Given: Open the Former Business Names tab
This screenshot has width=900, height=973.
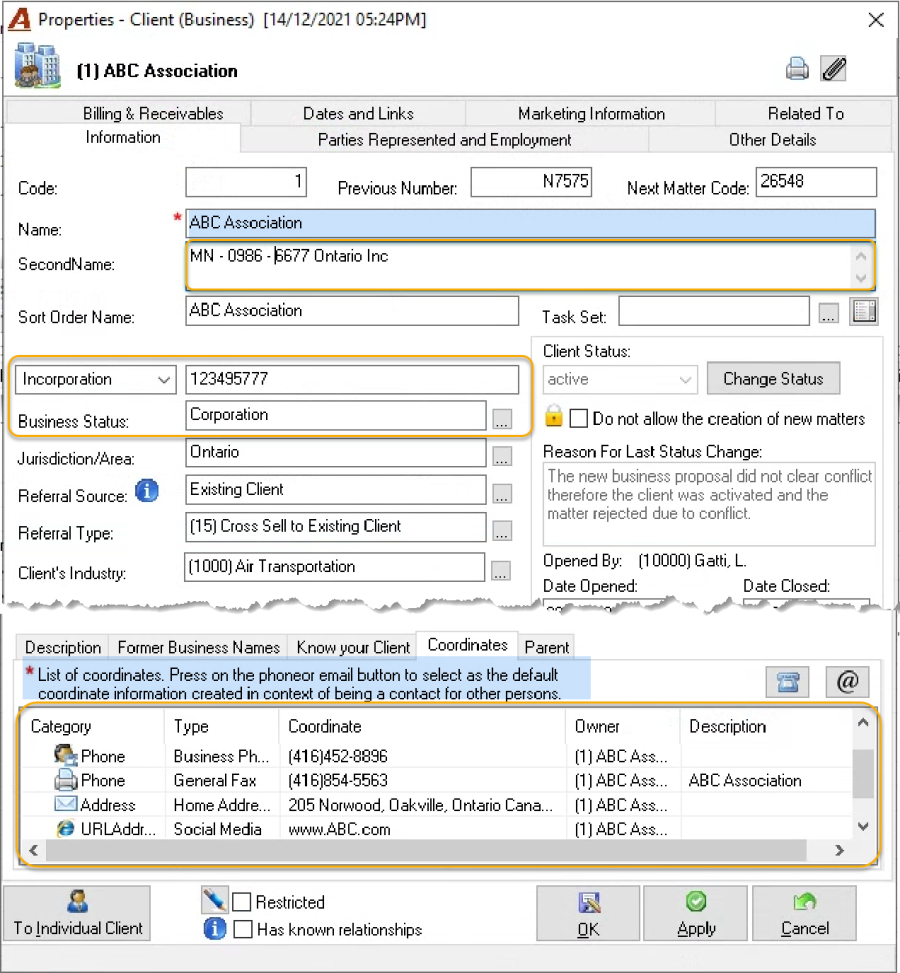Looking at the screenshot, I should pos(199,647).
